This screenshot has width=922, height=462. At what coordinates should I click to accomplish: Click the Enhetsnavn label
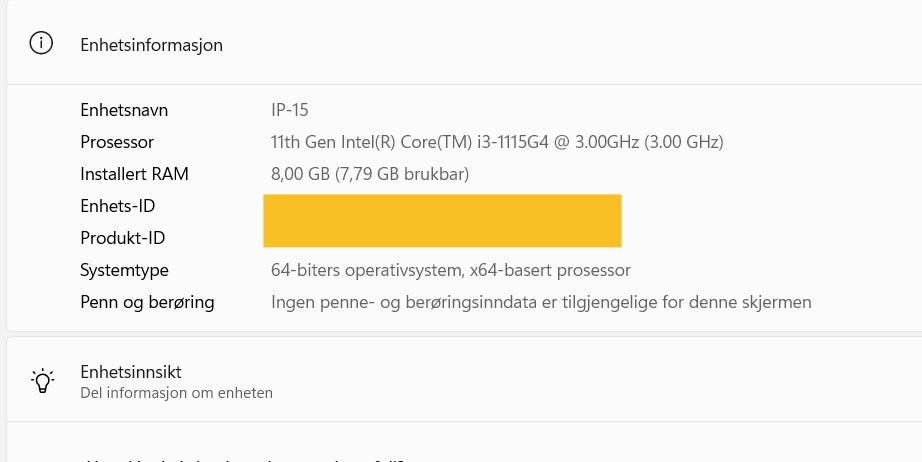pyautogui.click(x=124, y=110)
